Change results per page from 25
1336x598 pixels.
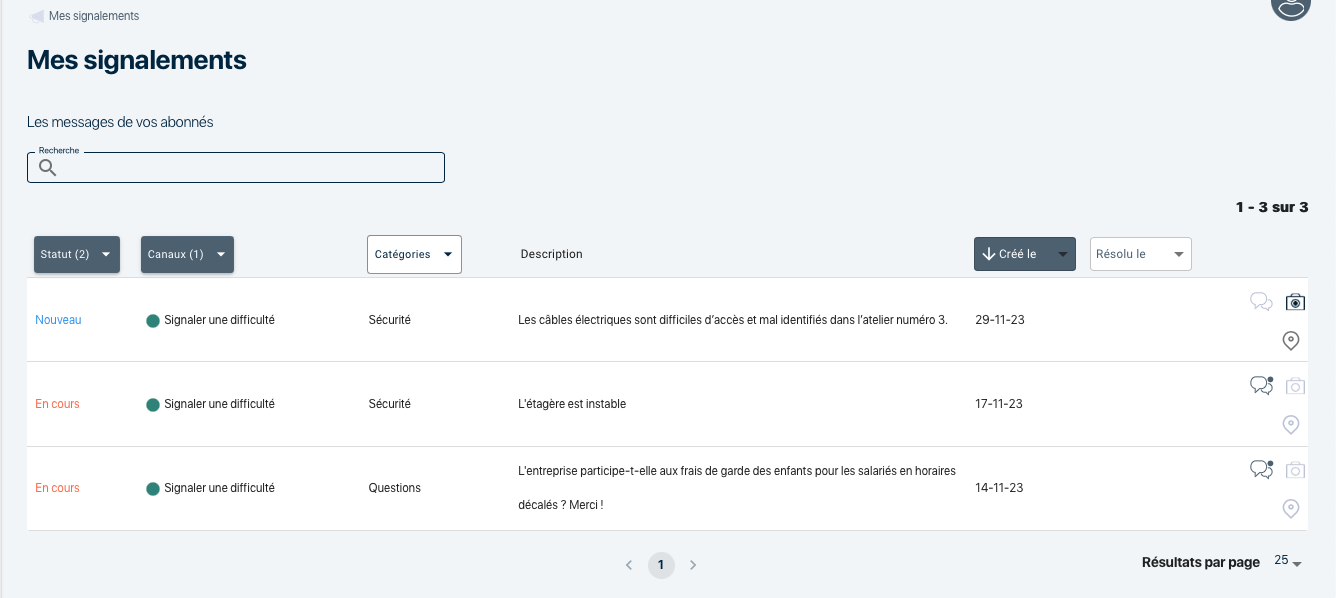pos(1287,562)
